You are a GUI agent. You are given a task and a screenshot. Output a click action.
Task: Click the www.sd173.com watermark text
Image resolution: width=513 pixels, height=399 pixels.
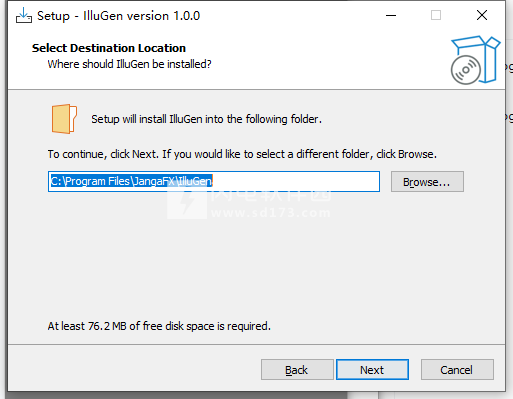click(x=271, y=213)
